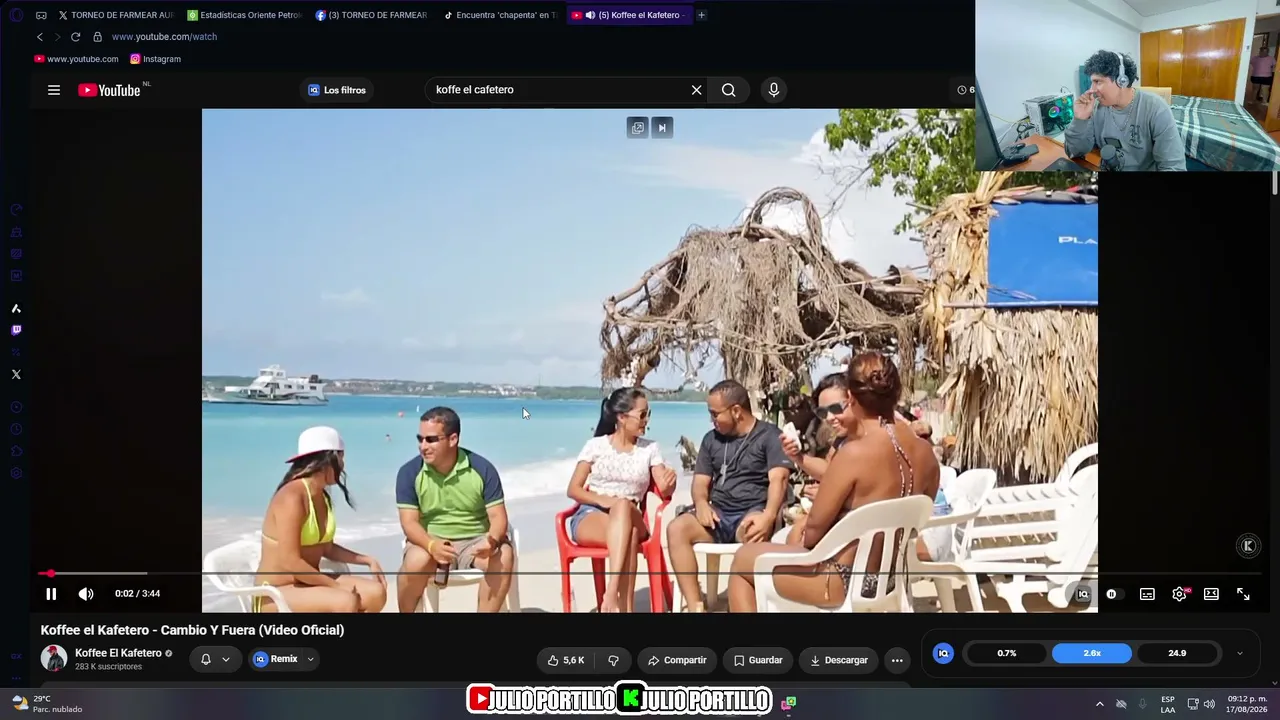Image resolution: width=1280 pixels, height=720 pixels.
Task: Select the 24.9 stat pill
Action: pos(1177,653)
